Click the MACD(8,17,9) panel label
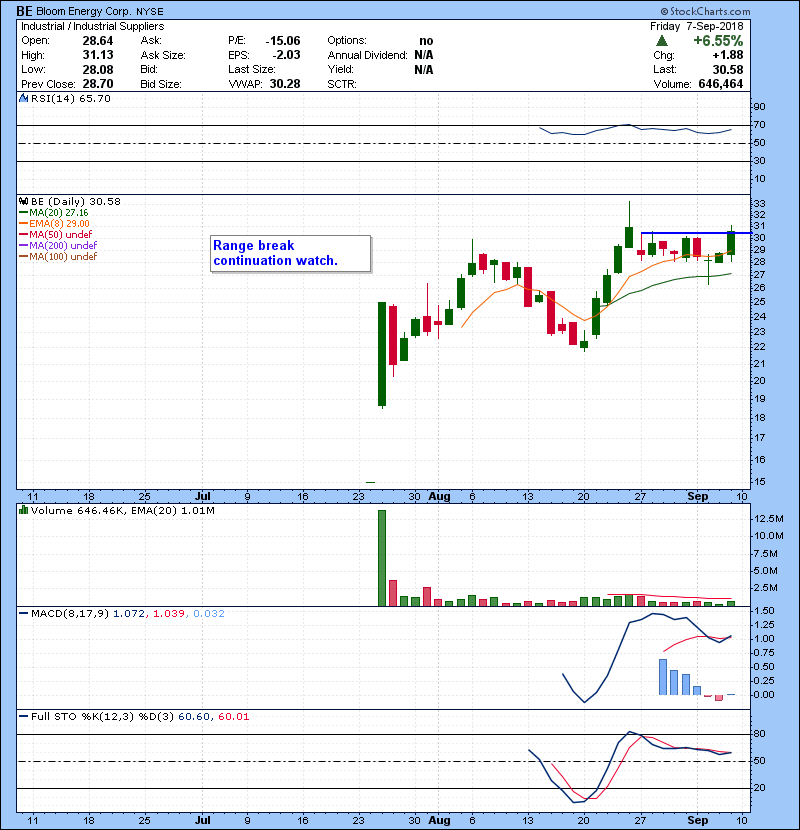The image size is (800, 830). pyautogui.click(x=70, y=614)
